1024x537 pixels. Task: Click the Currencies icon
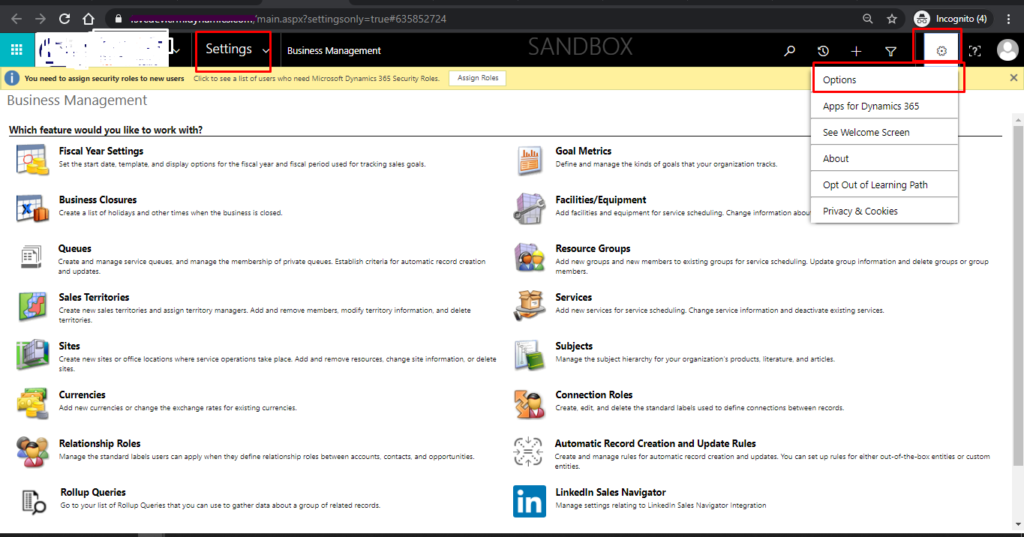[32, 403]
